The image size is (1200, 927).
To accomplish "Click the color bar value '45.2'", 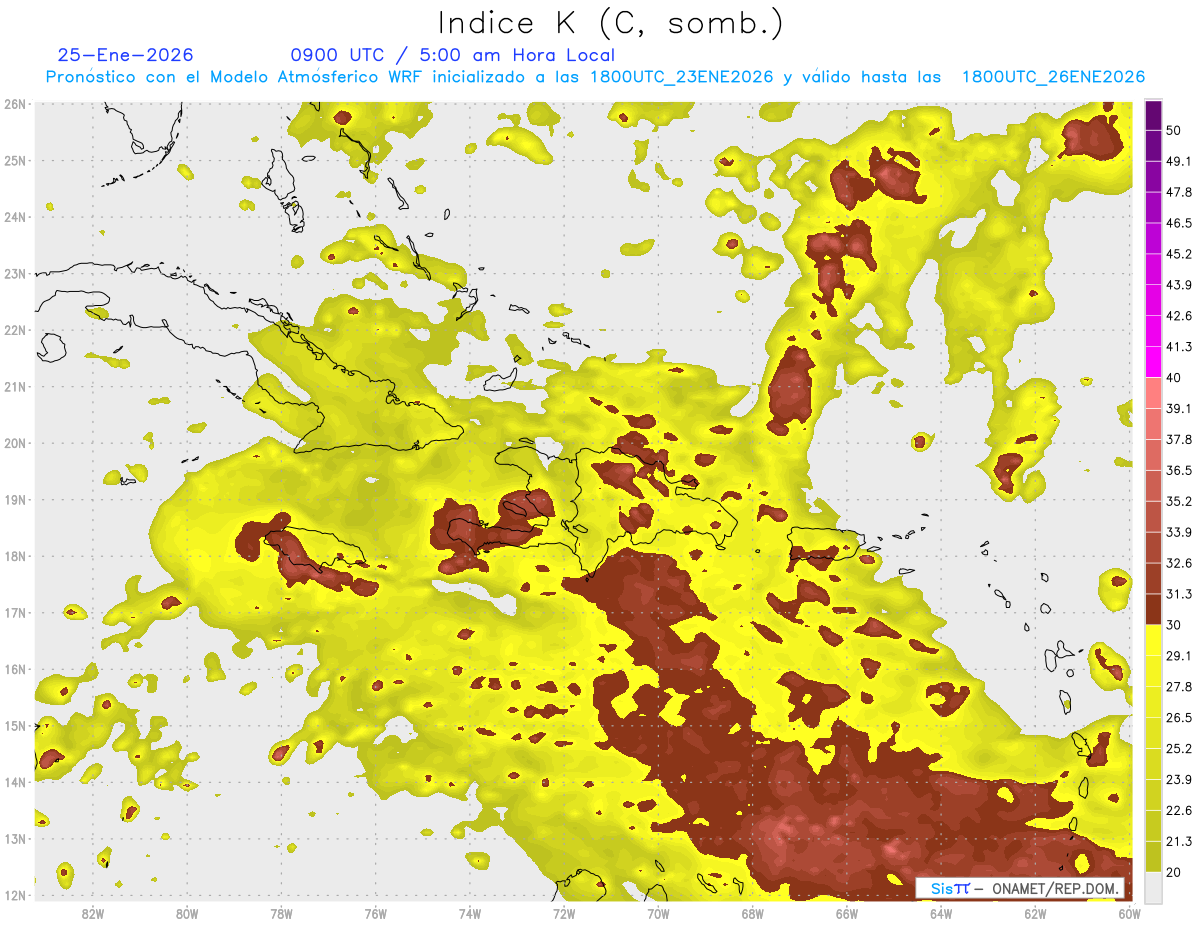I will pos(1178,254).
